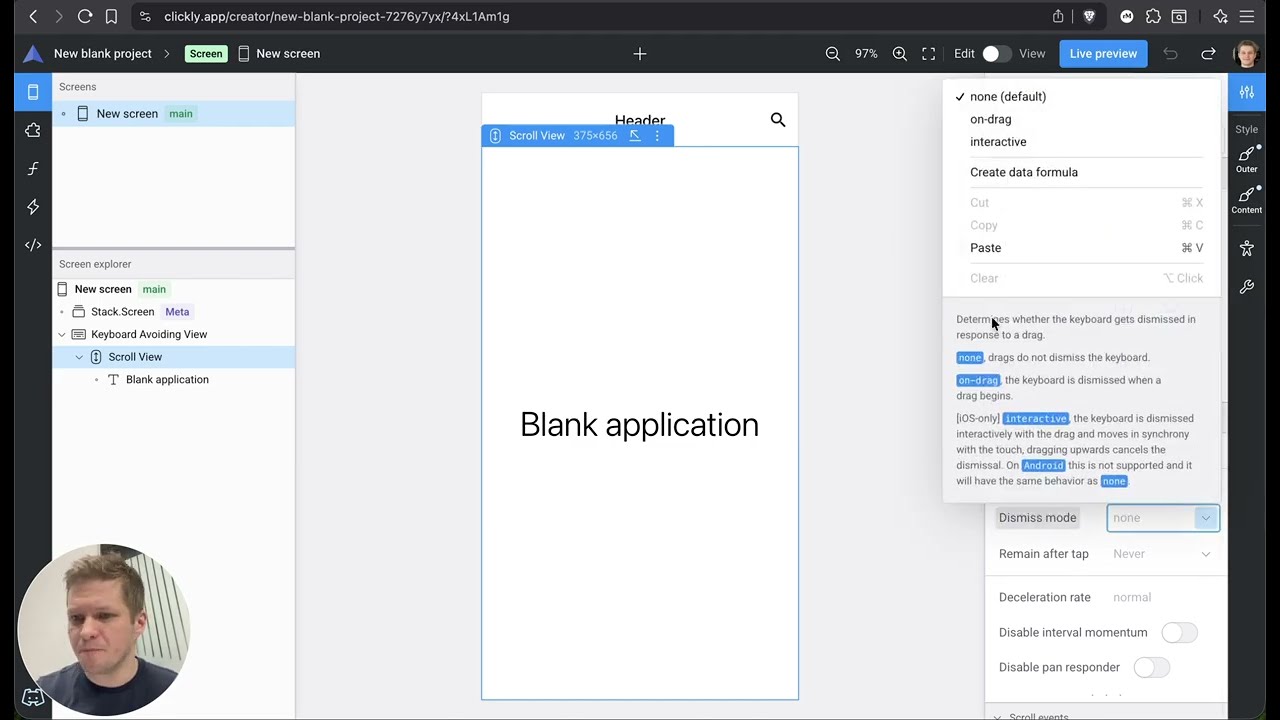Click the green Screen badge in breadcrumb
Image resolution: width=1280 pixels, height=720 pixels.
206,54
